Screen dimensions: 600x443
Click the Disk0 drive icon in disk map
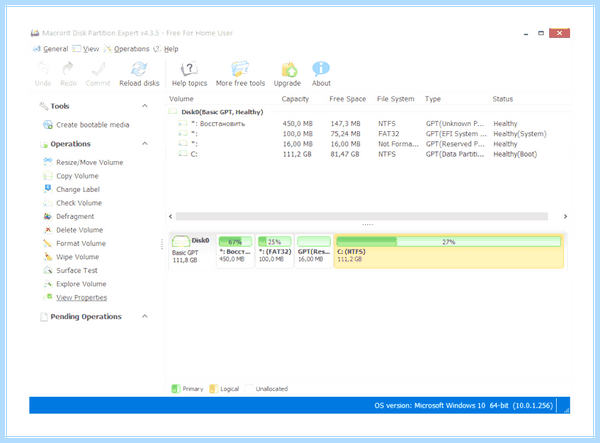181,241
